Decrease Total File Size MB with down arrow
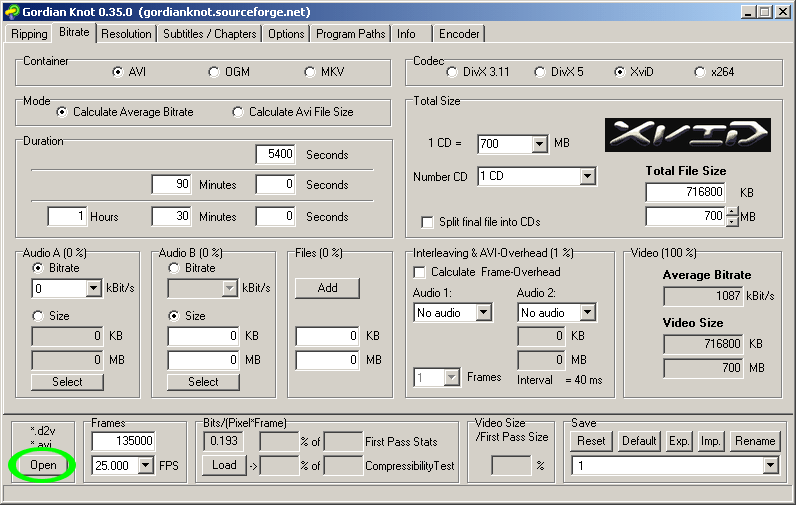The width and height of the screenshot is (796, 505). pos(732,221)
